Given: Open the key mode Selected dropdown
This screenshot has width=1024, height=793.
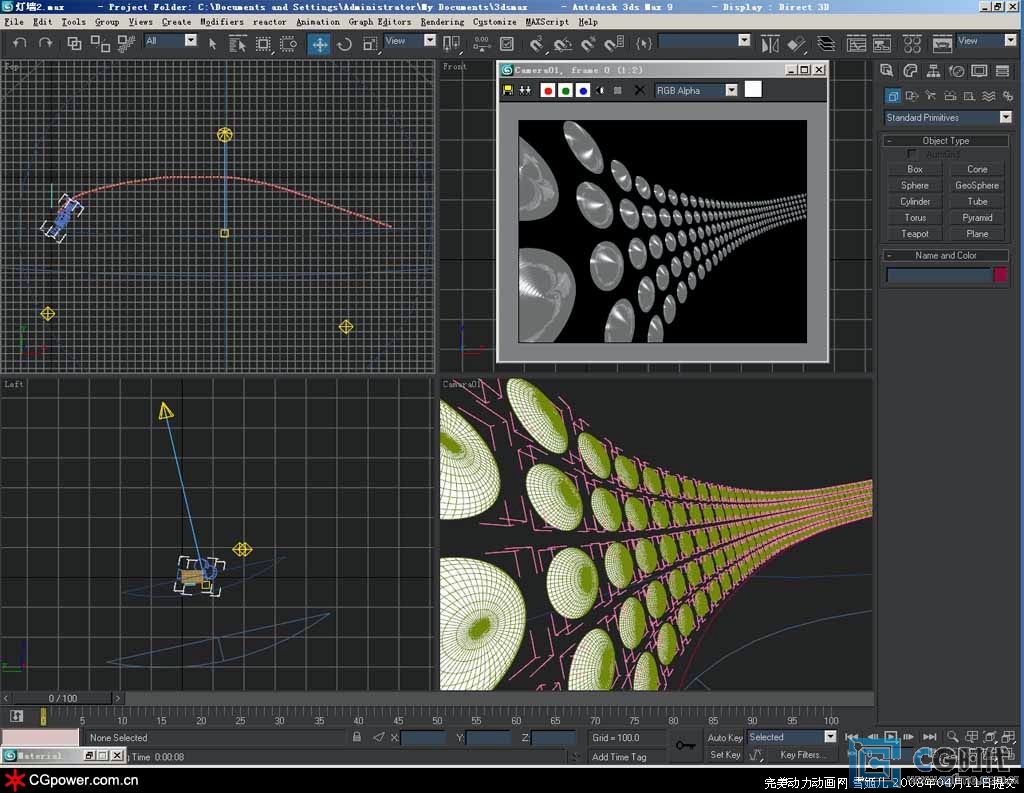Looking at the screenshot, I should pos(792,737).
